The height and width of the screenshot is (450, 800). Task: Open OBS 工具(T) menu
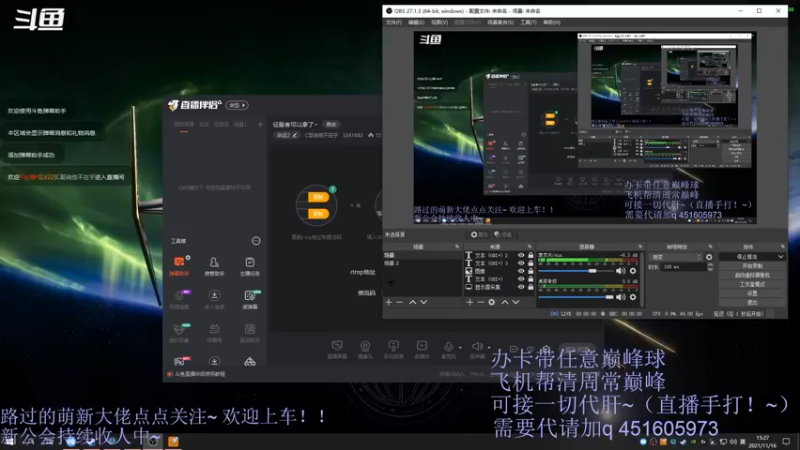click(528, 22)
